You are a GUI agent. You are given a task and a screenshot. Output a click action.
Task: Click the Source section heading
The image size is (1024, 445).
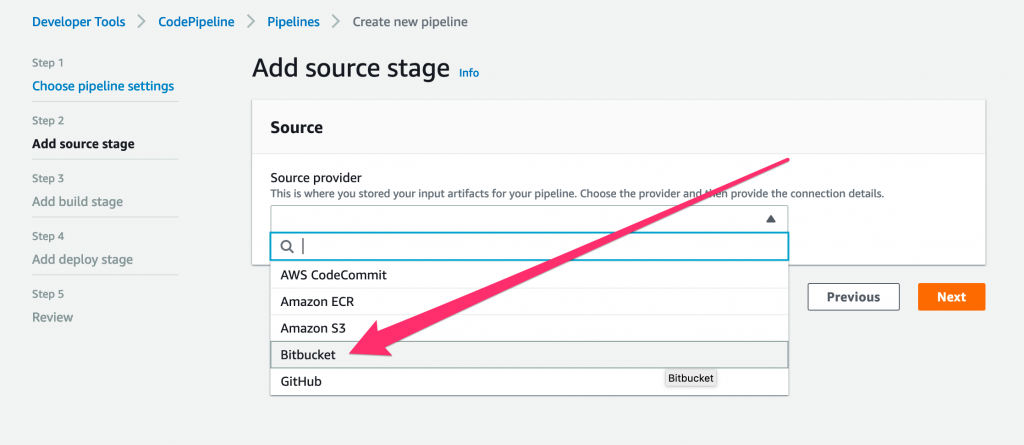(x=296, y=127)
